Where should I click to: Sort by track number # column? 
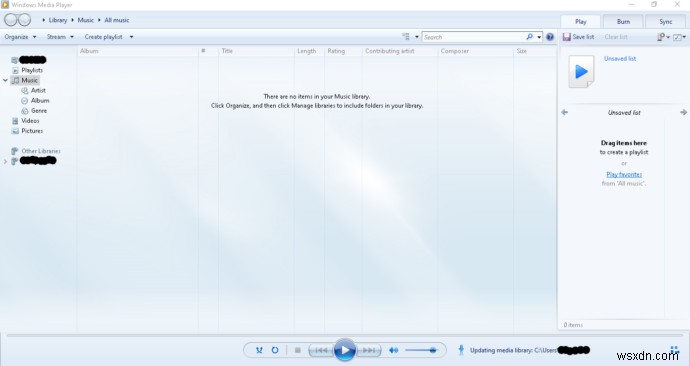(x=208, y=51)
